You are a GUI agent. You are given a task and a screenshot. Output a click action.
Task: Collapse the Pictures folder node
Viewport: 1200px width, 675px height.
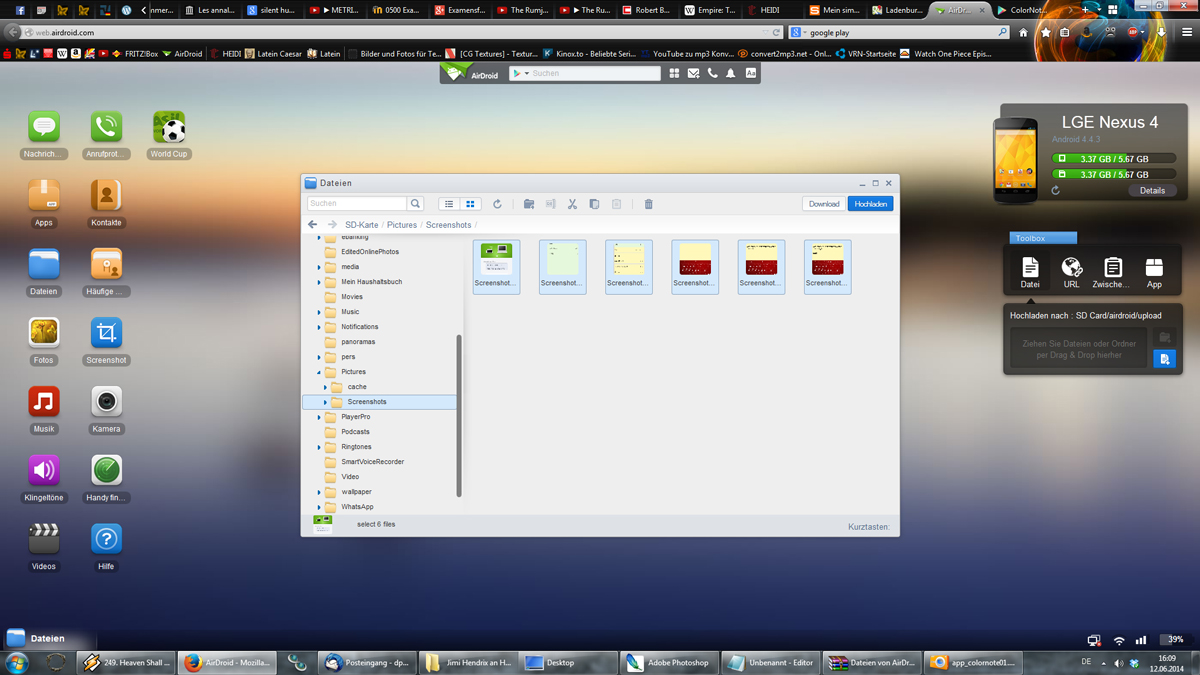[319, 372]
